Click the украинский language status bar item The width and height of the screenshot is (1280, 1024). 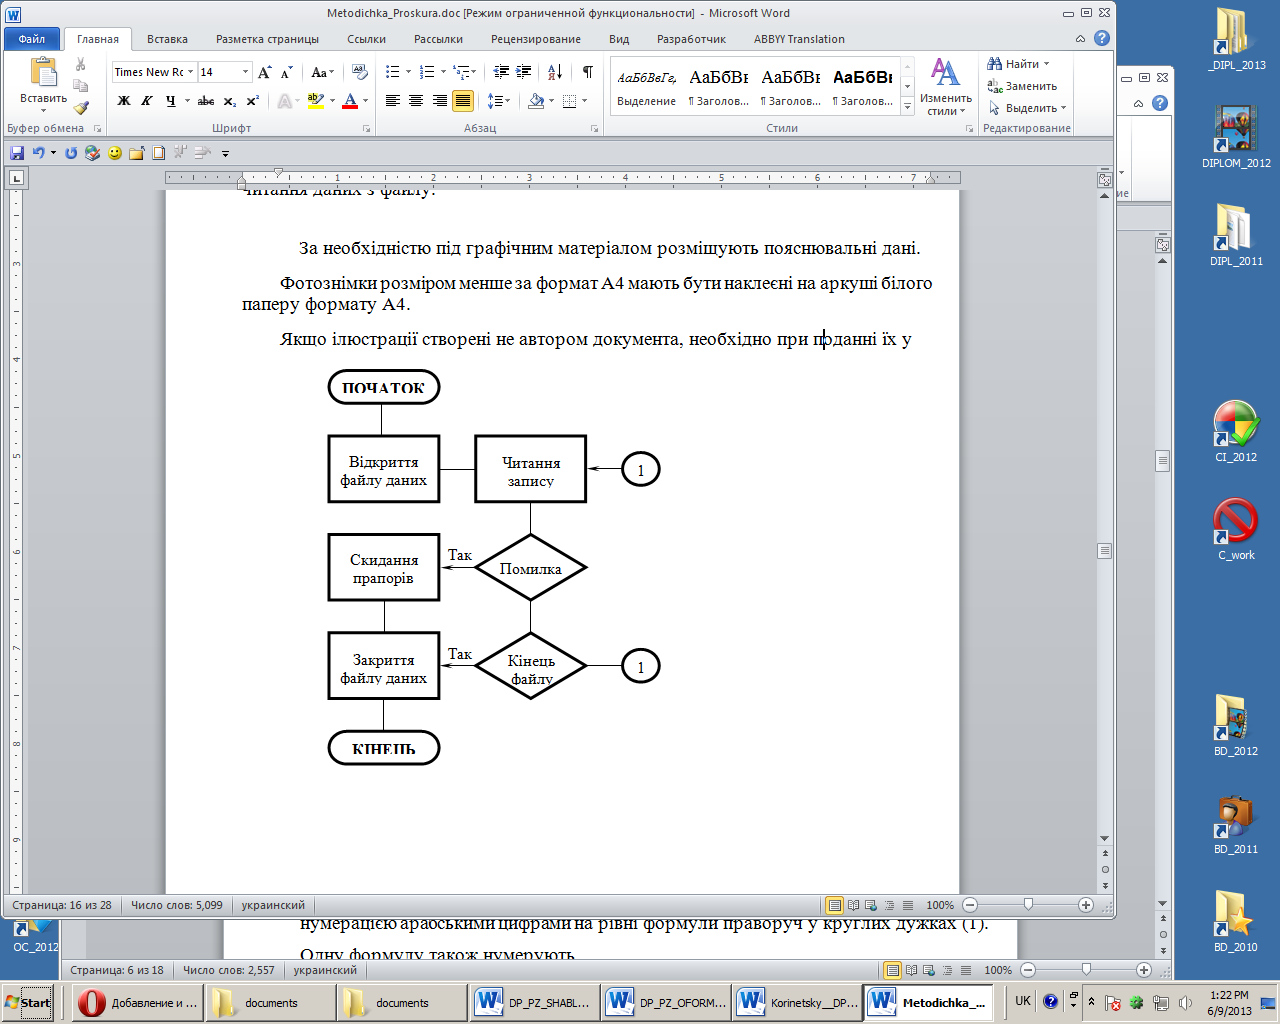tap(273, 905)
